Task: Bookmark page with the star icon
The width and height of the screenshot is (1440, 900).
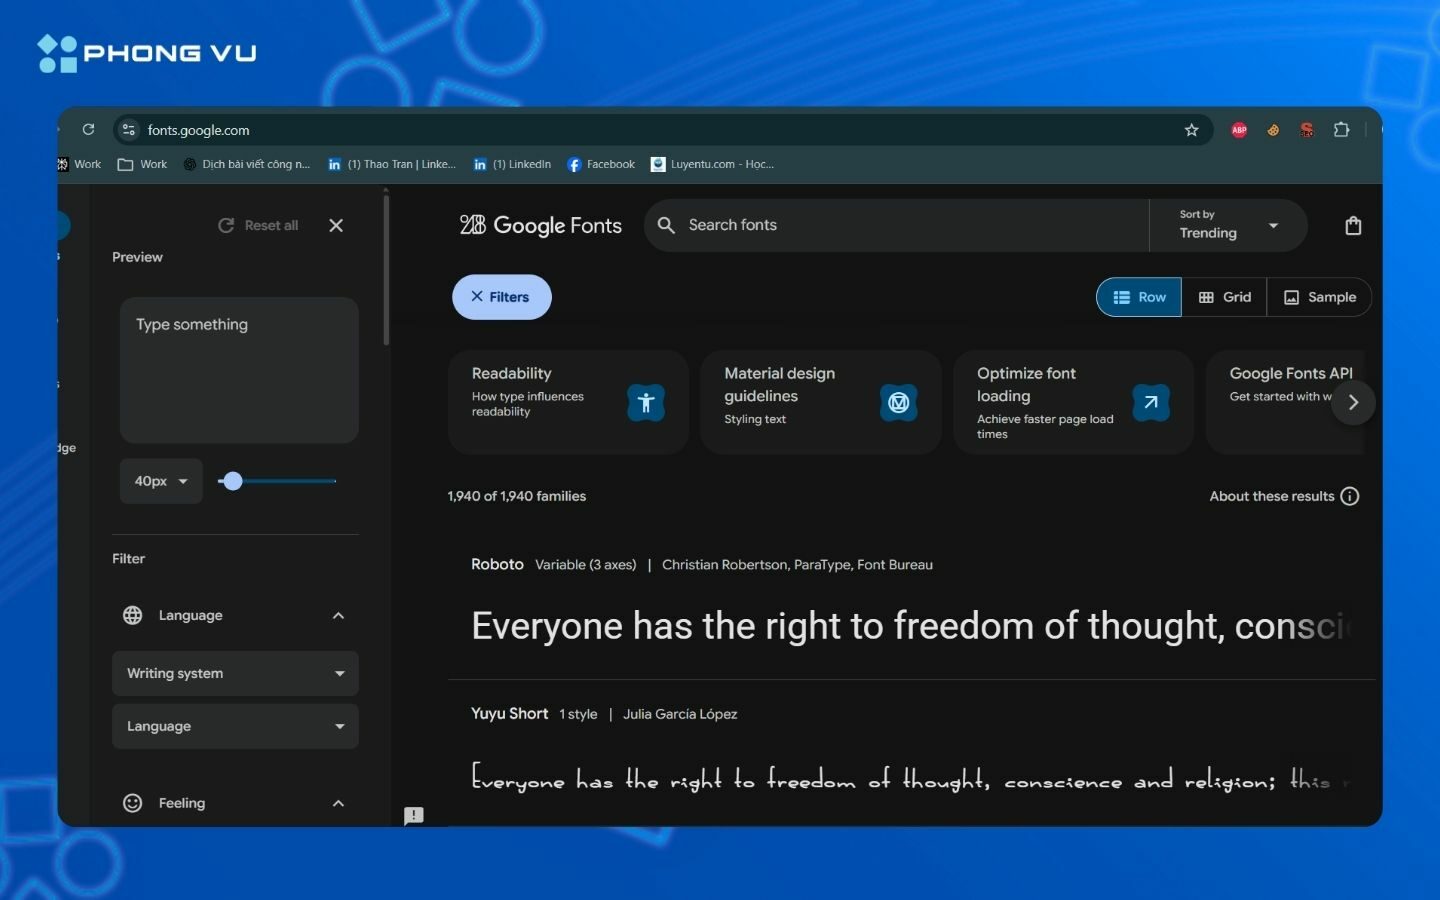Action: point(1191,130)
